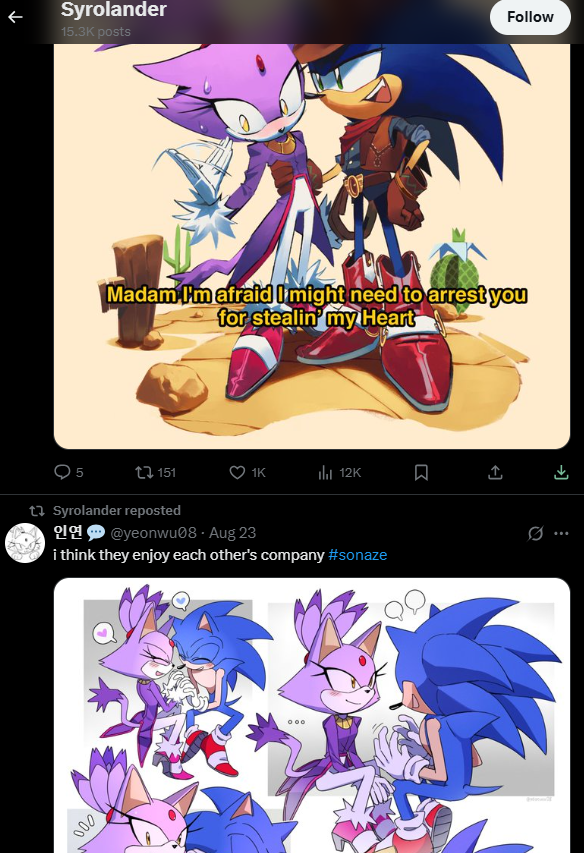Open the #sonaze hashtag link
584x853 pixels.
coord(358,555)
